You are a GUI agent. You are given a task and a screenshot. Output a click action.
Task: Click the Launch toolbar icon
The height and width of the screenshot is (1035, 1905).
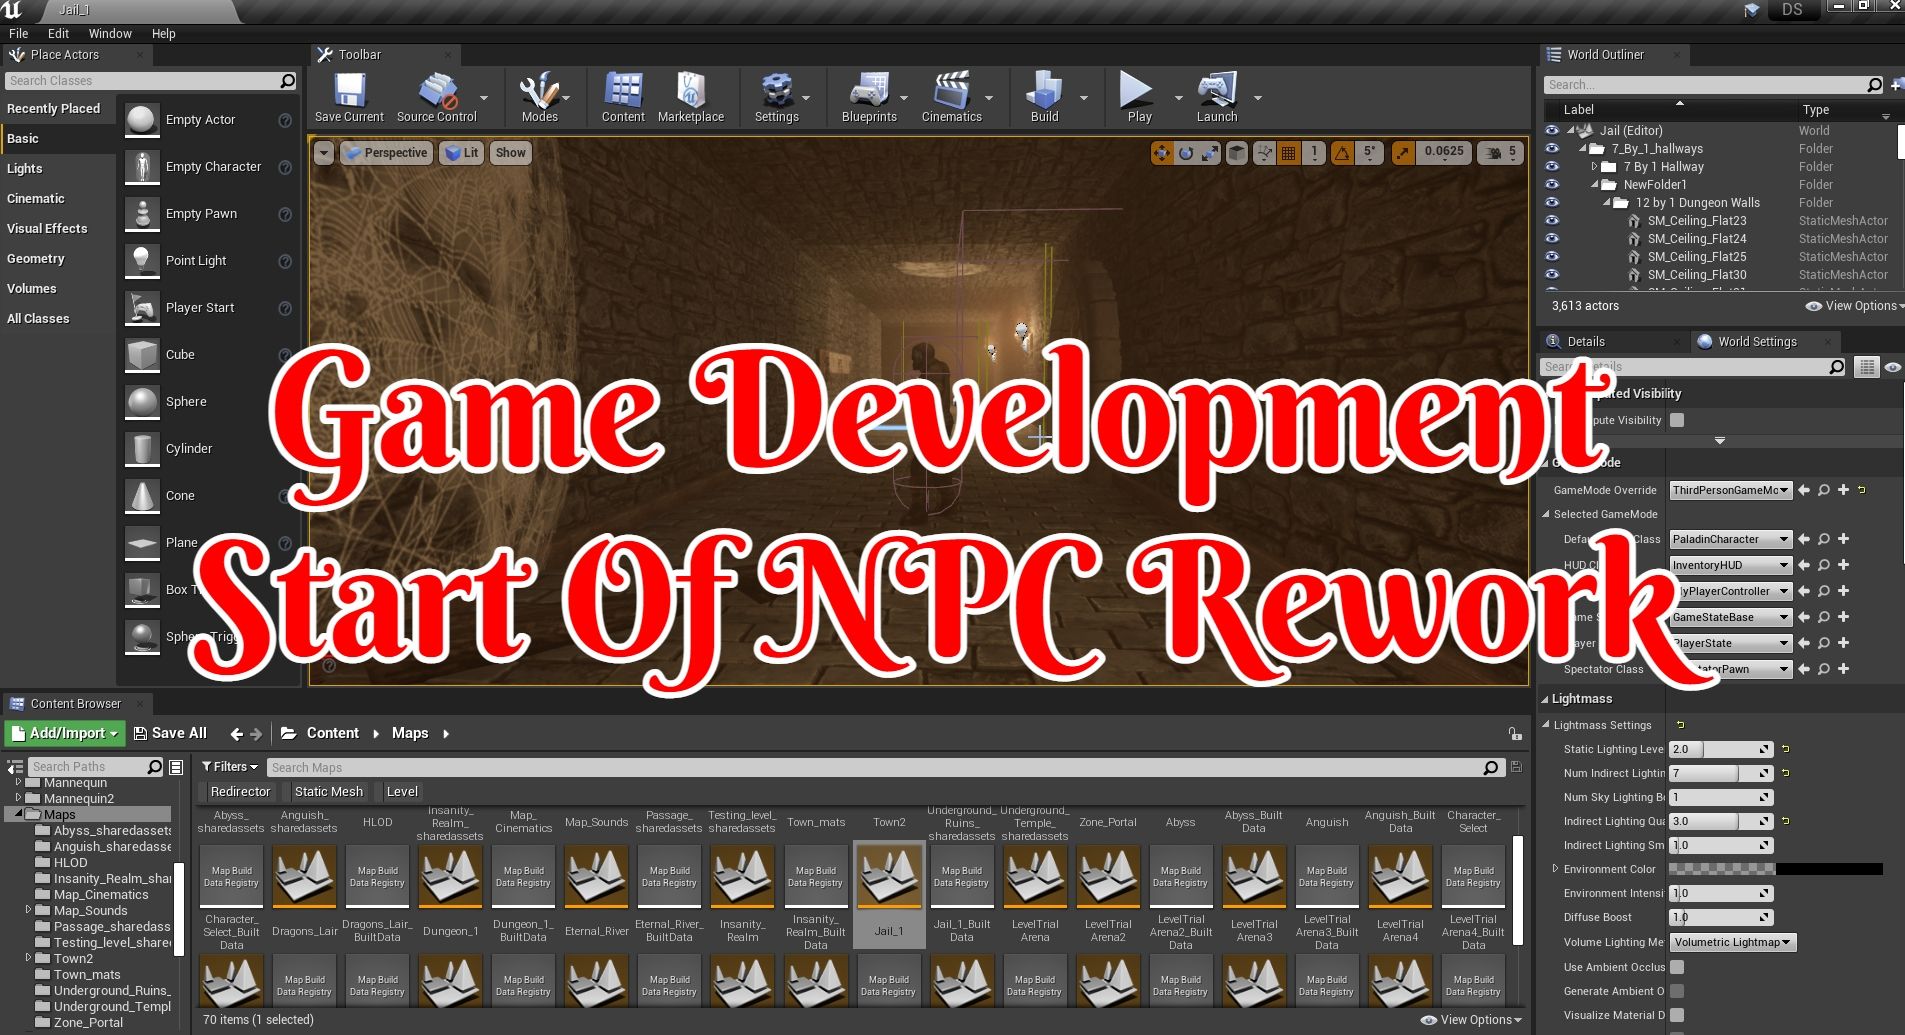(x=1217, y=94)
